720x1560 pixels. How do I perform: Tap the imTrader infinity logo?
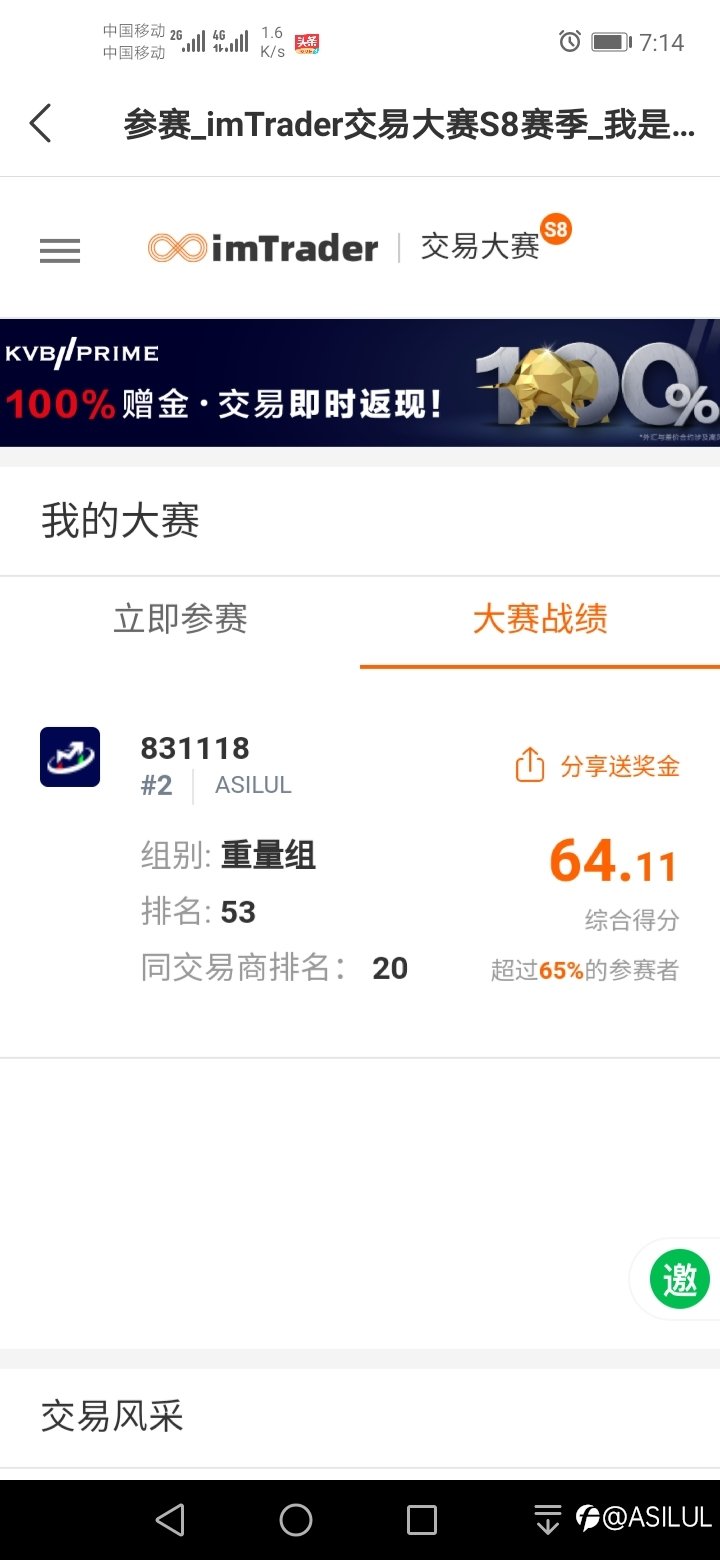(178, 248)
